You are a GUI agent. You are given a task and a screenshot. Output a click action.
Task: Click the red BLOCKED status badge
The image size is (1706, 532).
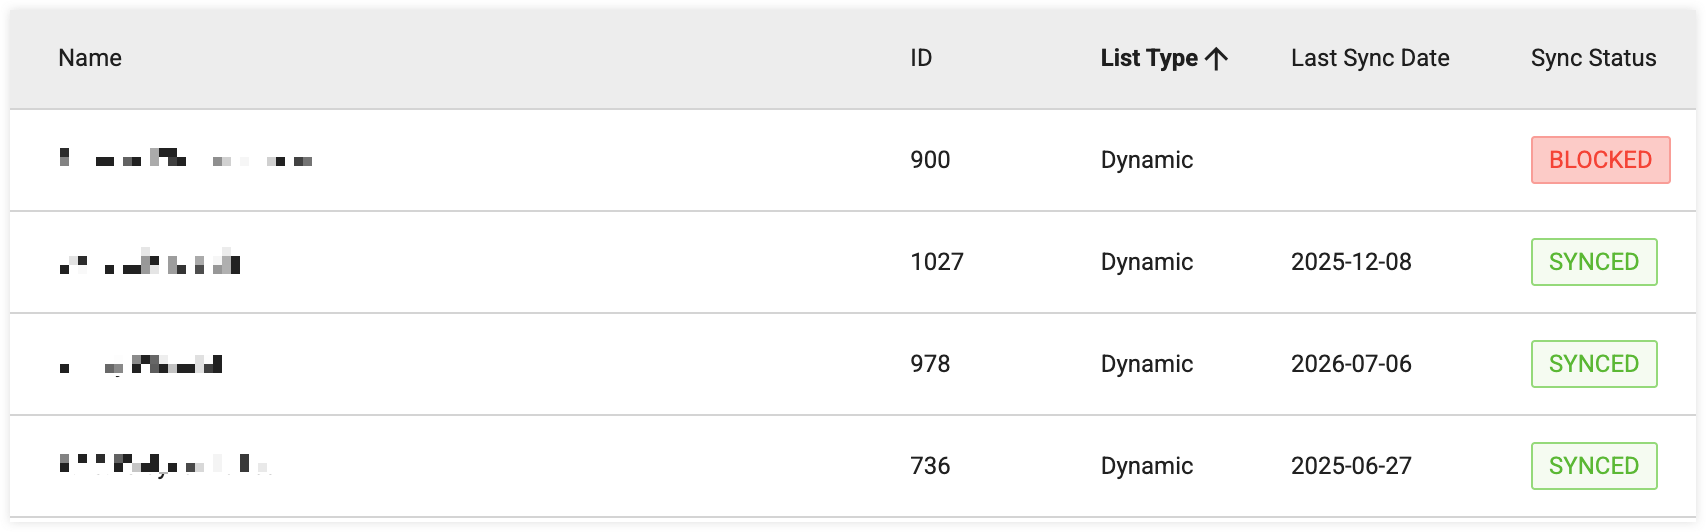[x=1600, y=160]
